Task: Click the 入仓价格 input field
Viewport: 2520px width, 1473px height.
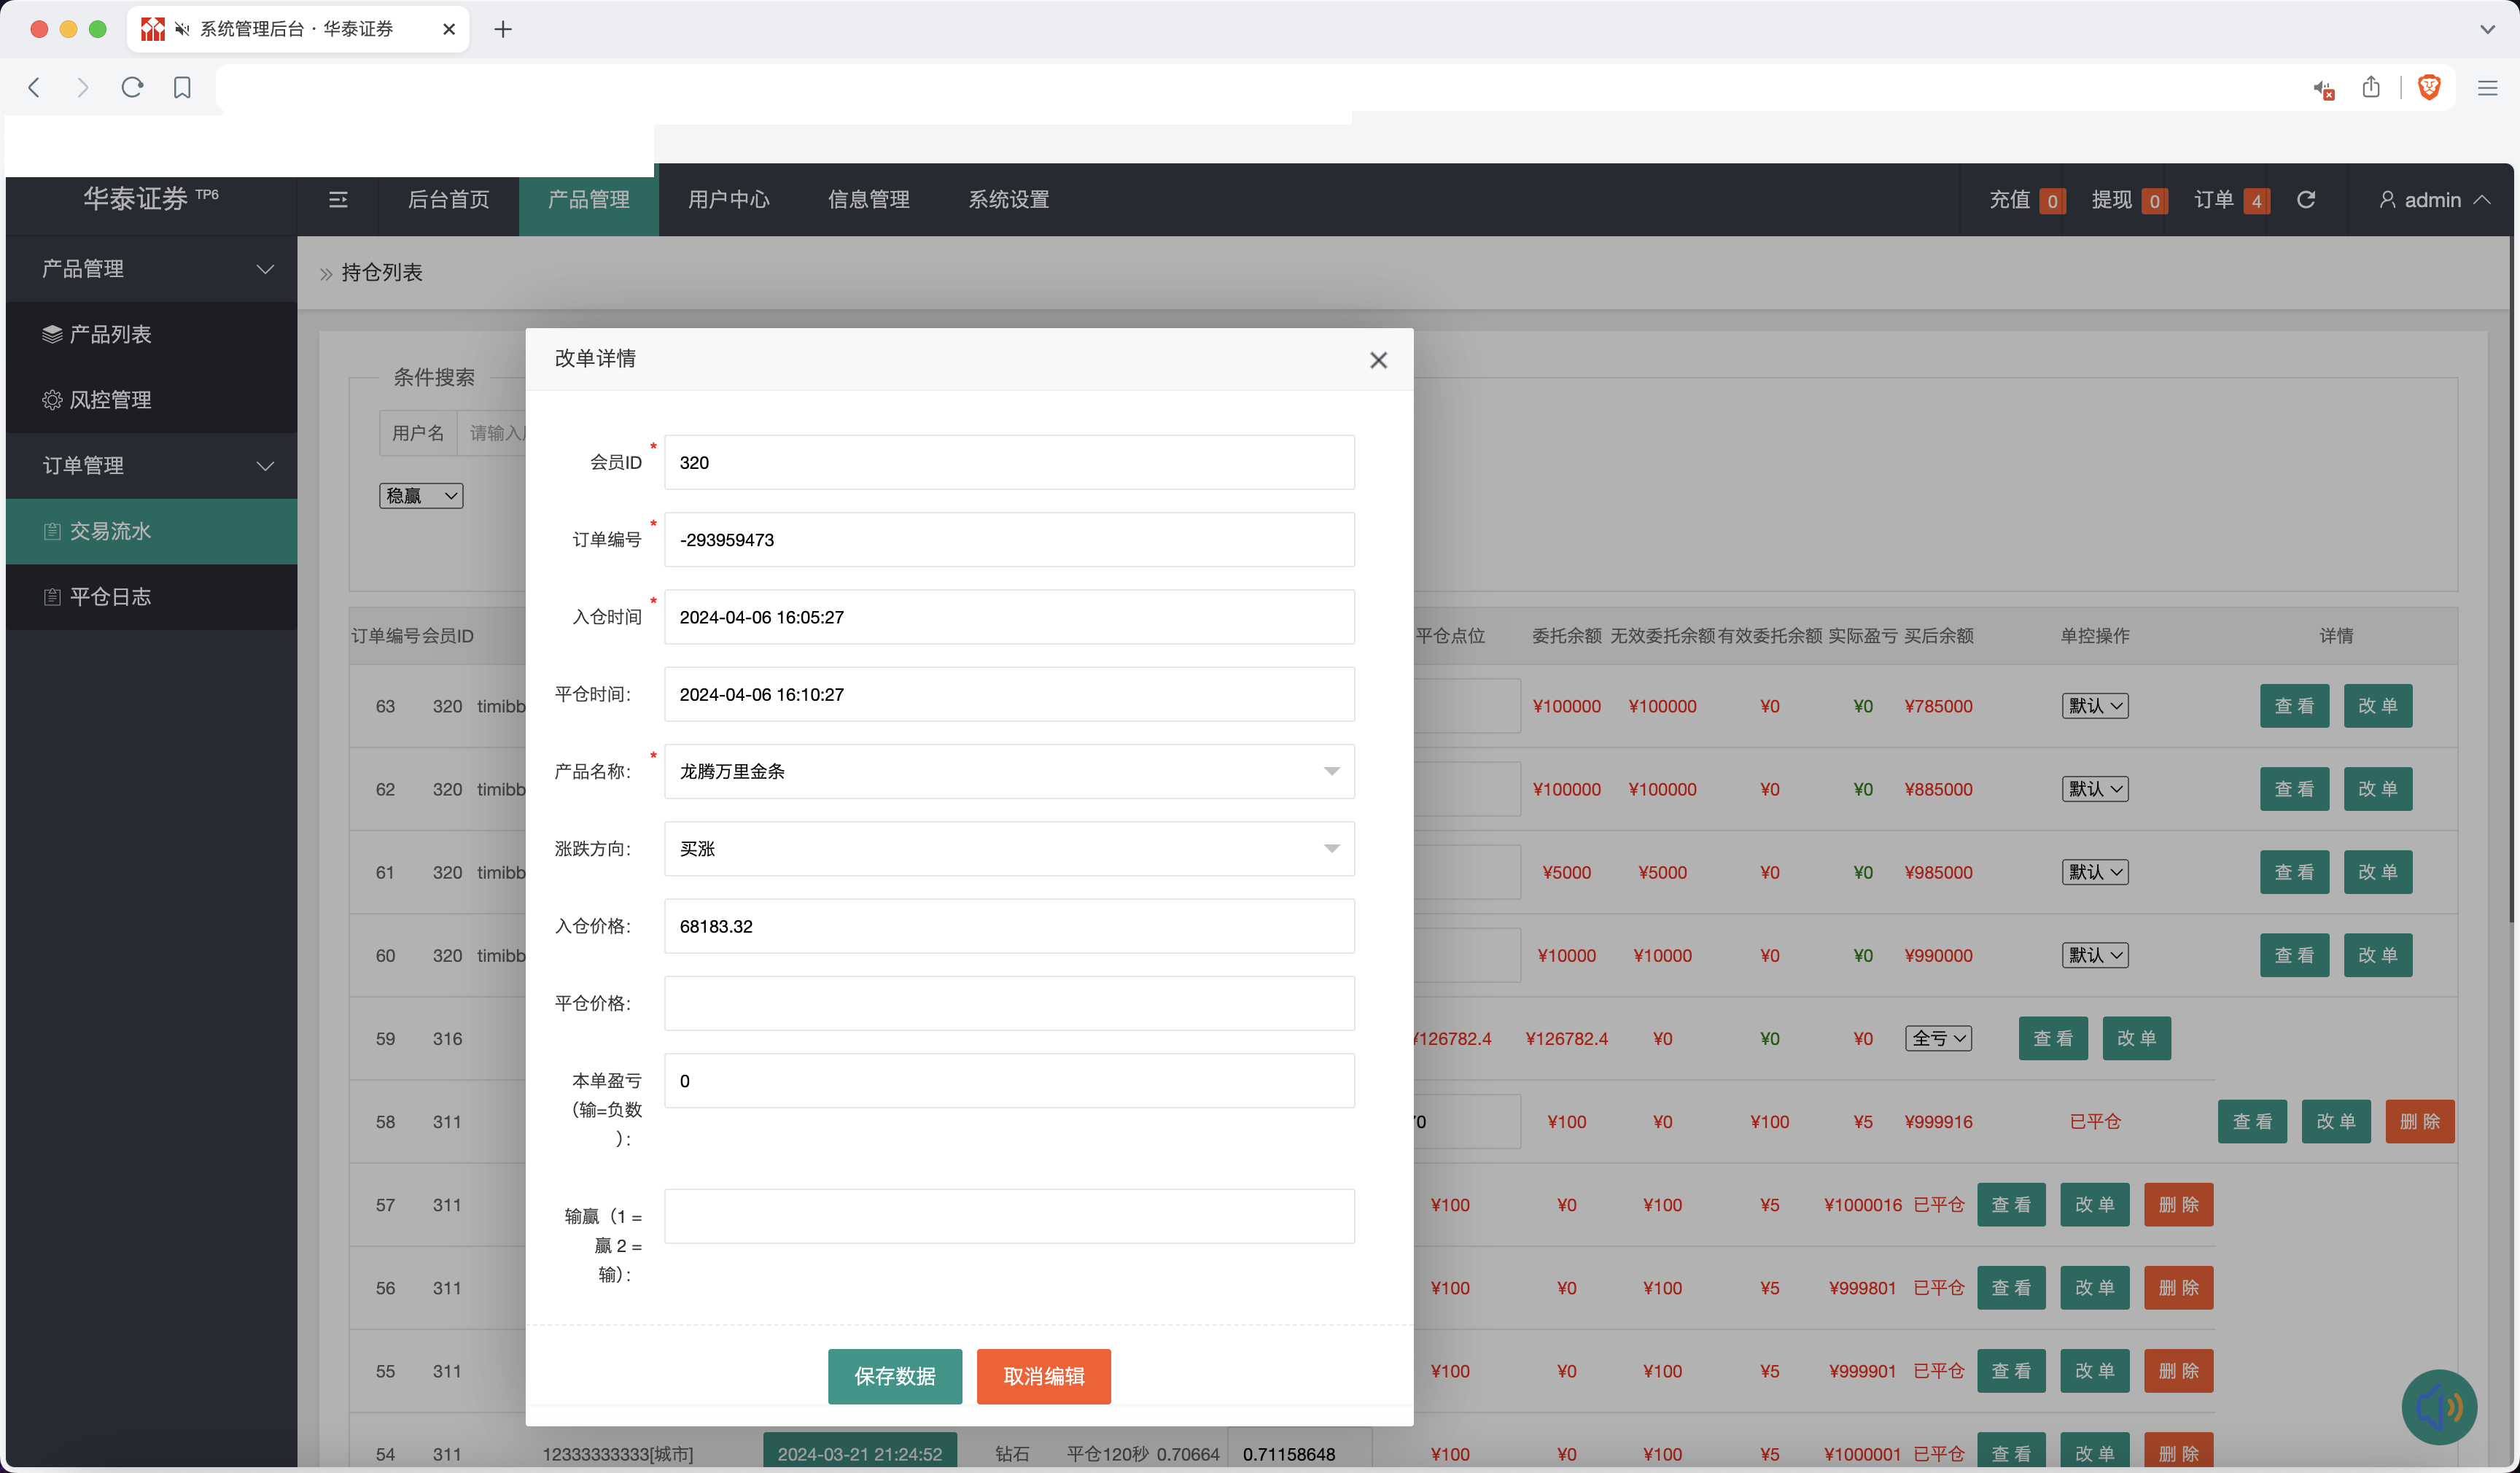Action: (x=1009, y=926)
